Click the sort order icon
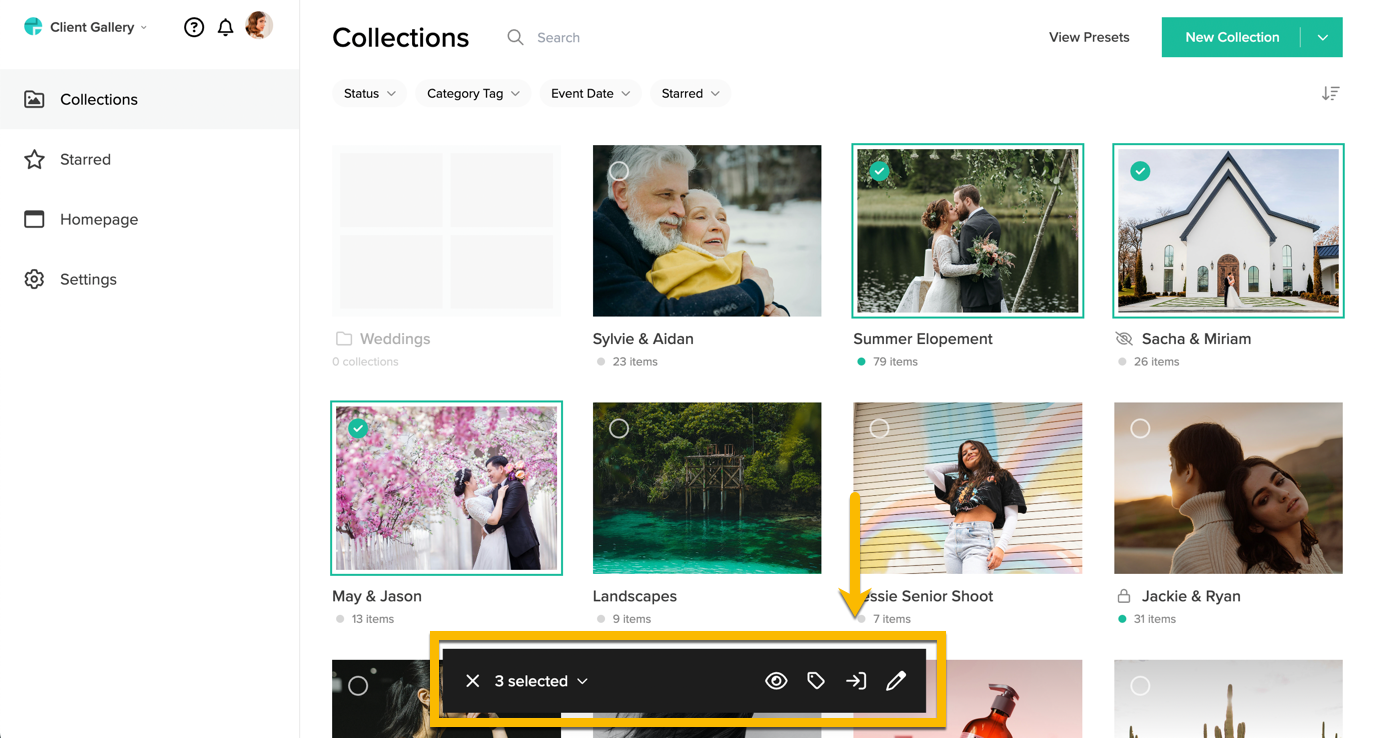1375x738 pixels. pyautogui.click(x=1330, y=93)
